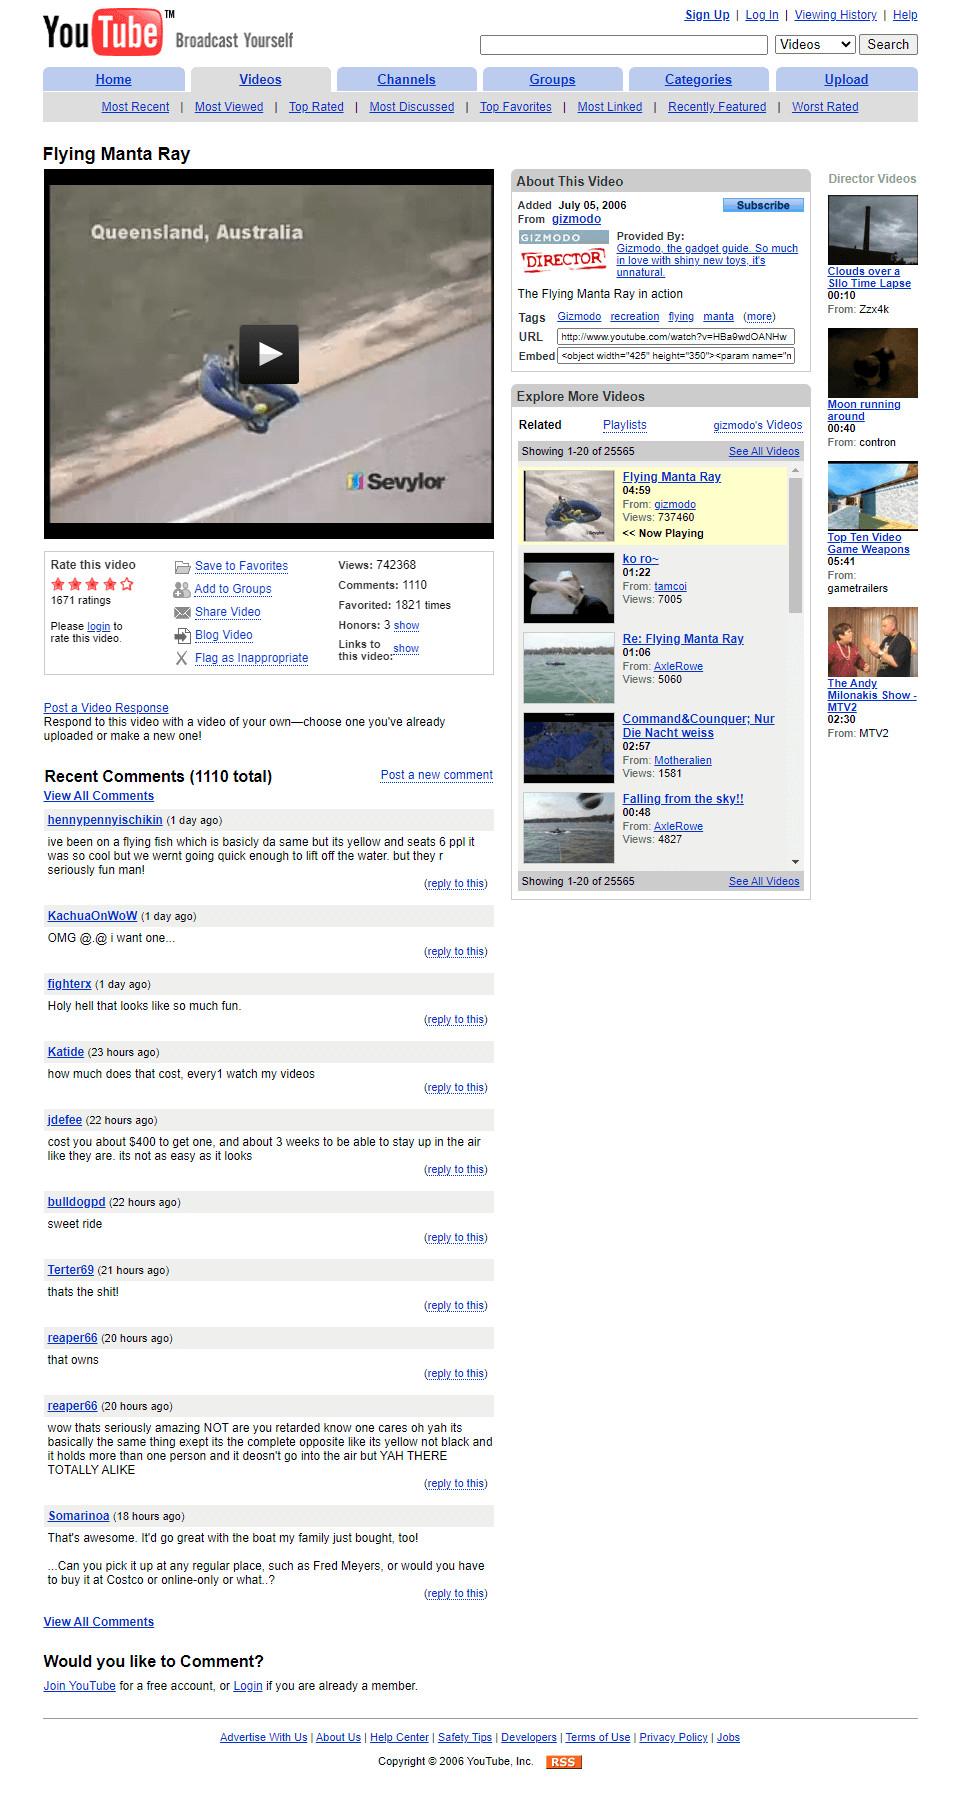Play the Flying Manta Ray video
This screenshot has width=960, height=1800.
pyautogui.click(x=268, y=353)
